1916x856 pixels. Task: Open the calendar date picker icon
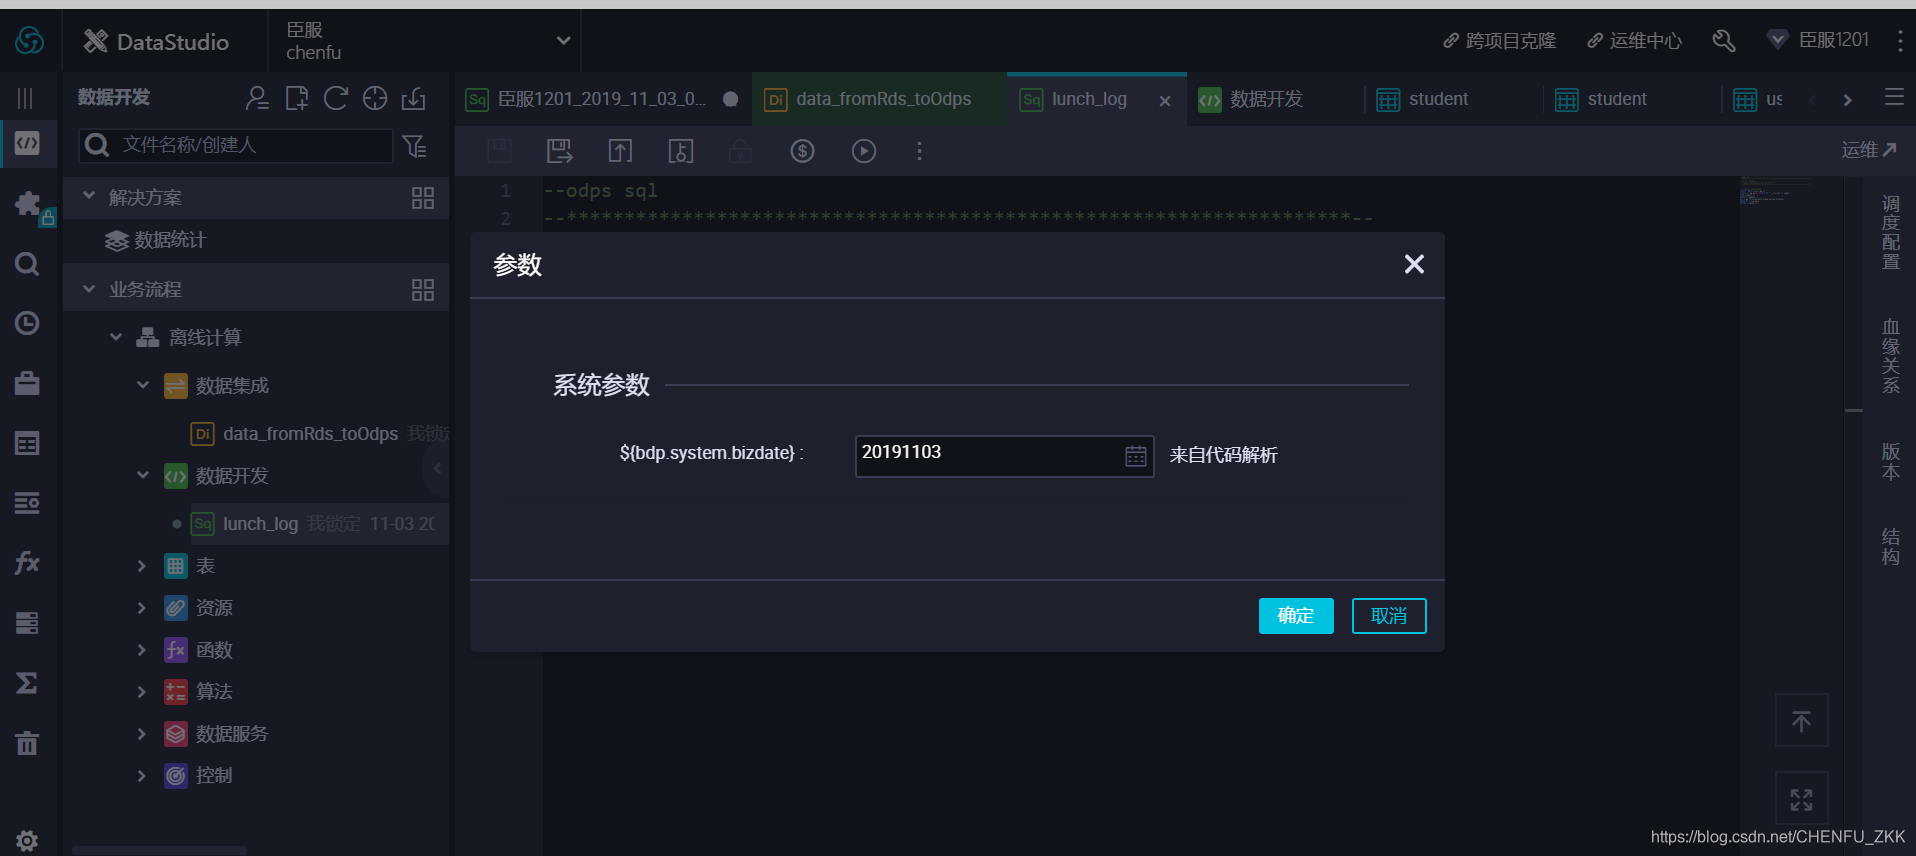coord(1136,456)
